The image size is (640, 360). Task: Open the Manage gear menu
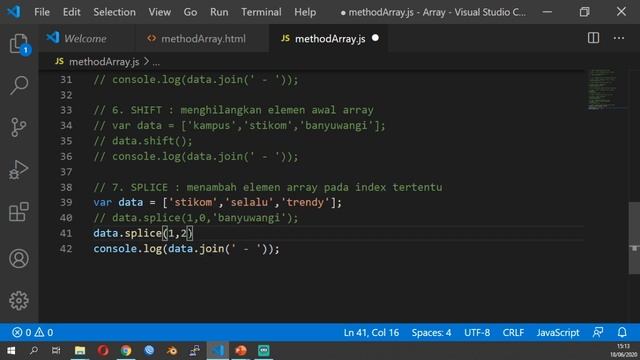pos(19,301)
